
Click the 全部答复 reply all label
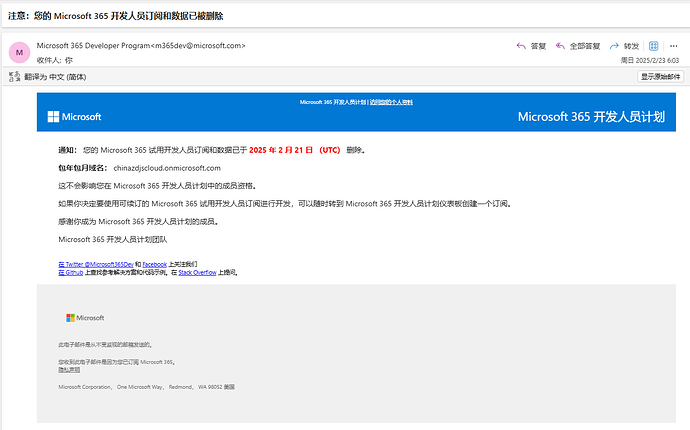tap(585, 46)
